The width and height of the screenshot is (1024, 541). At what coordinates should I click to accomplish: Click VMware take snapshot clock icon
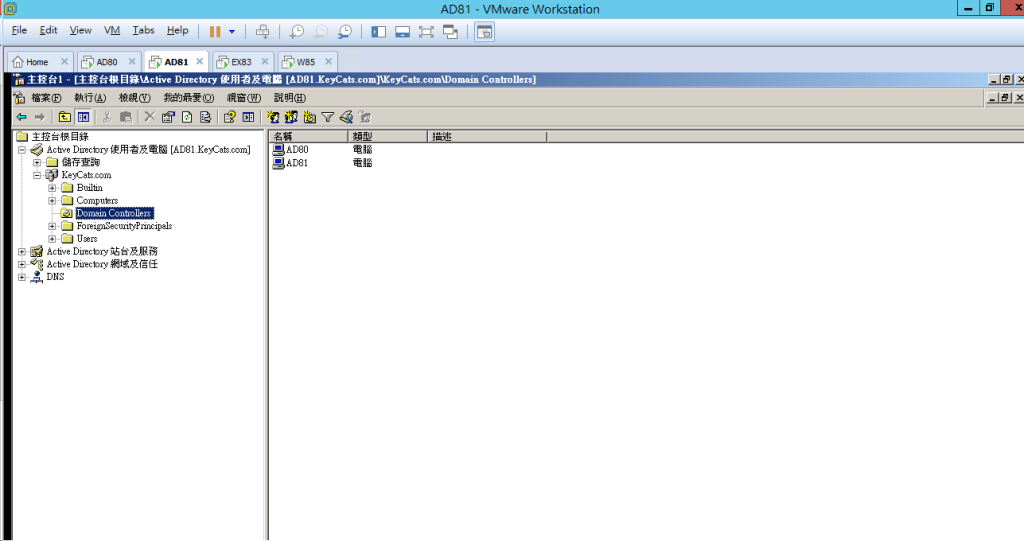[297, 32]
